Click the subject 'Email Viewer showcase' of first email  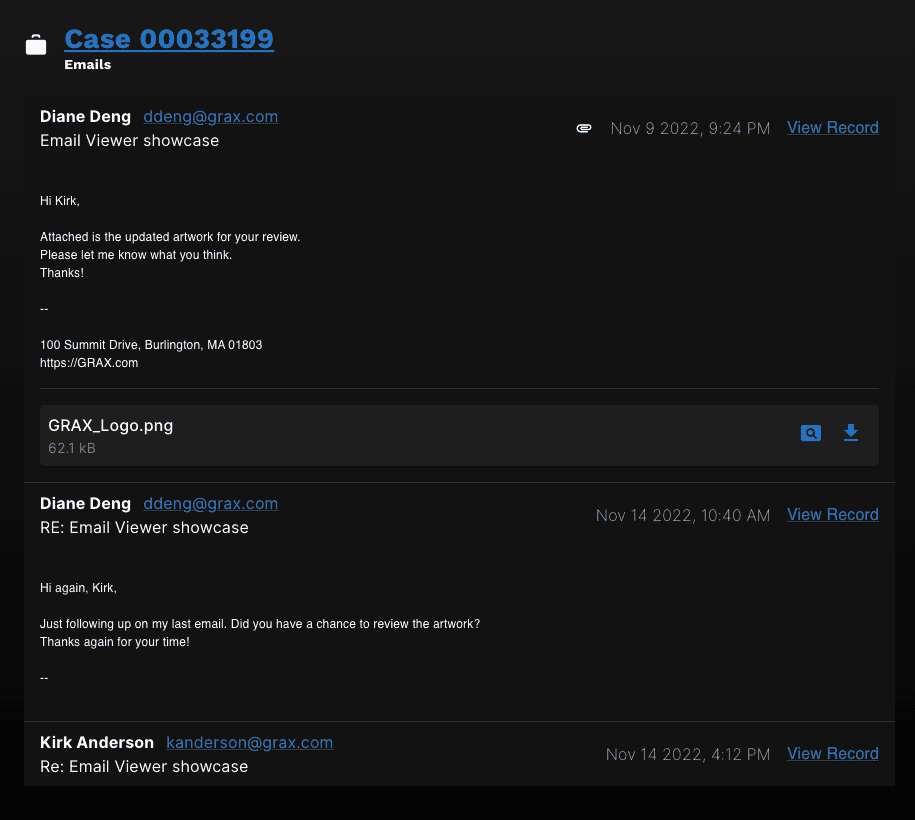(130, 141)
